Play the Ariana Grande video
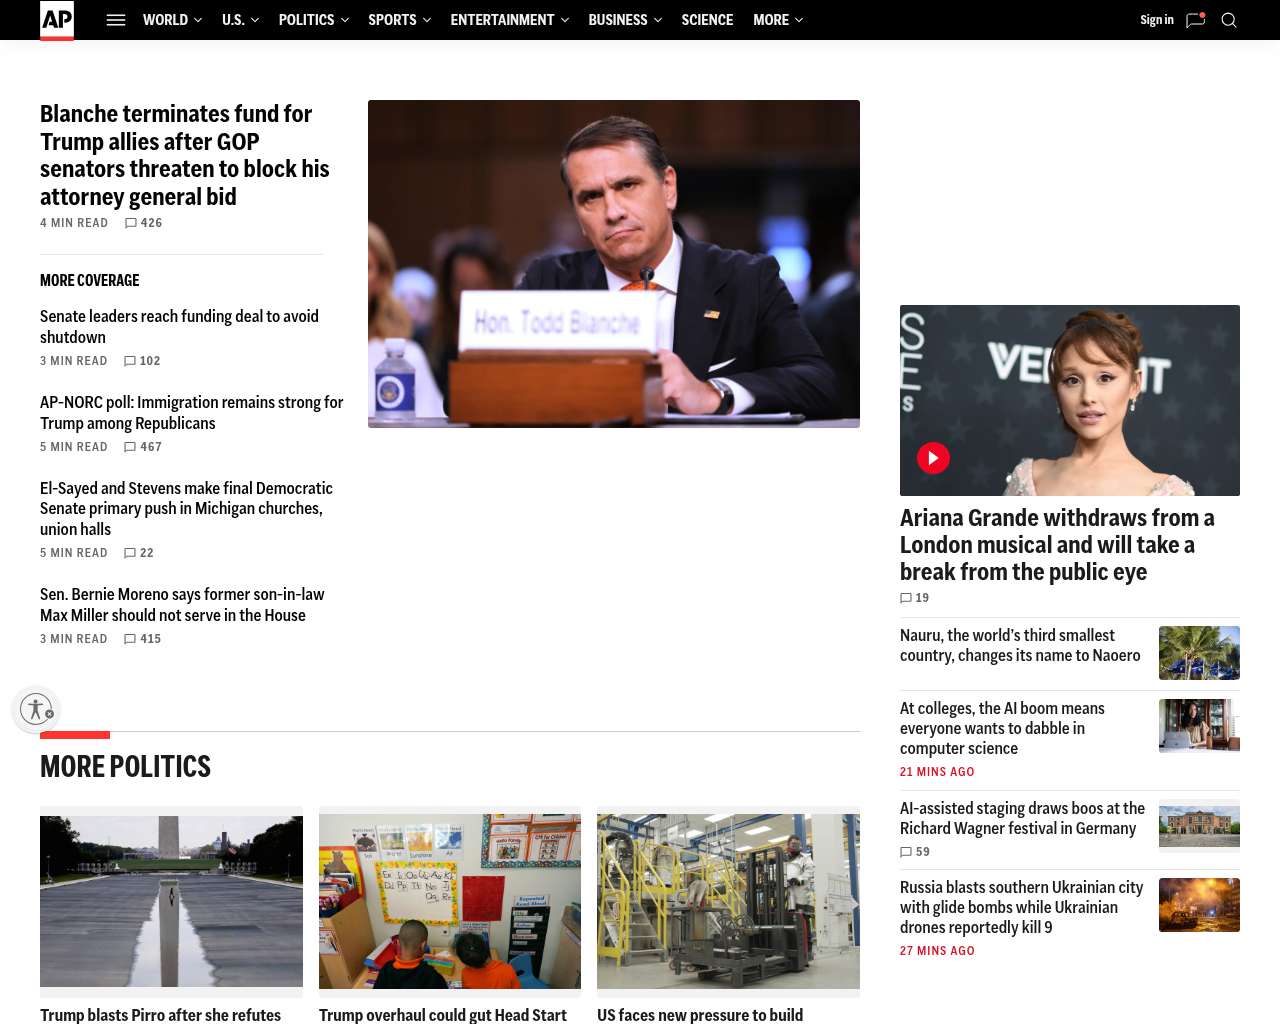The height and width of the screenshot is (1024, 1280). [933, 458]
